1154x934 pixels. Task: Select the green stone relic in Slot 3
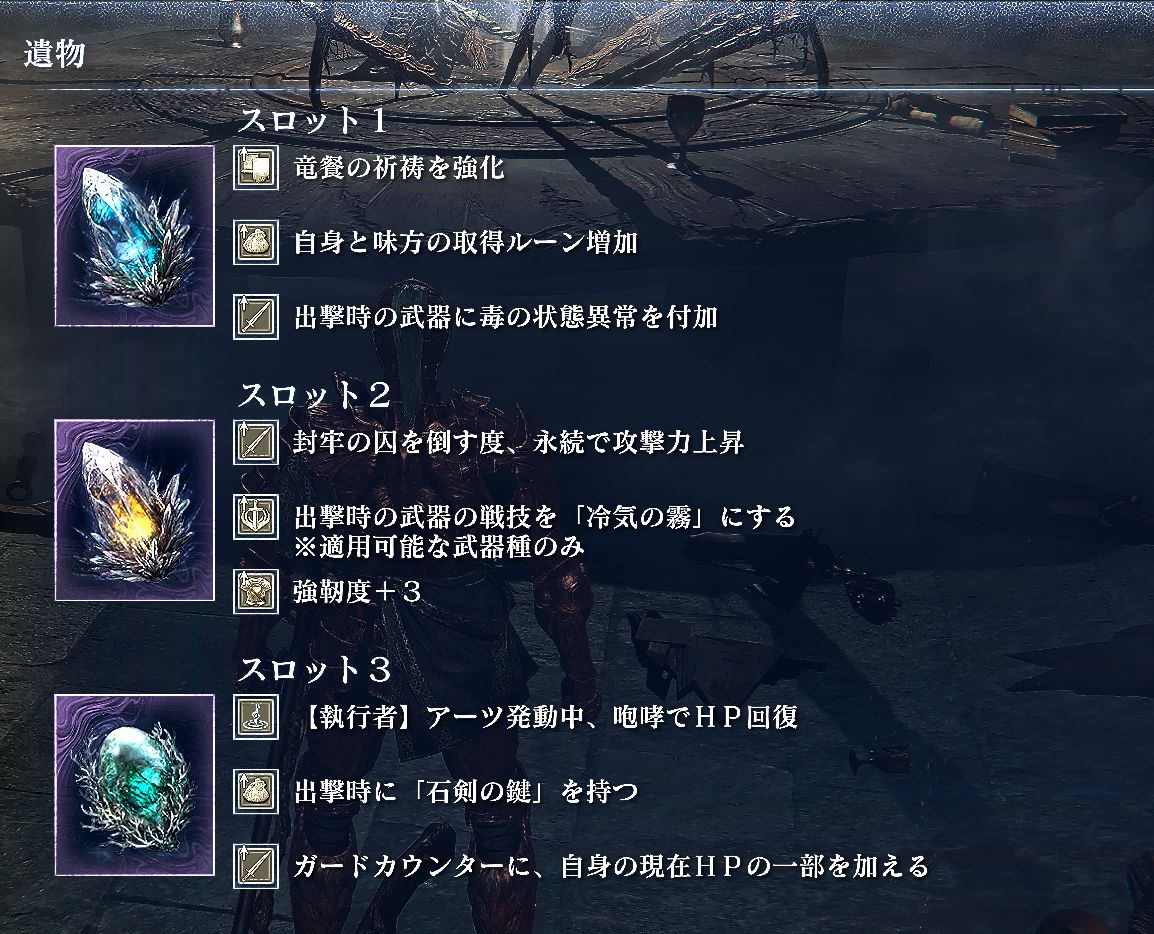[x=135, y=785]
